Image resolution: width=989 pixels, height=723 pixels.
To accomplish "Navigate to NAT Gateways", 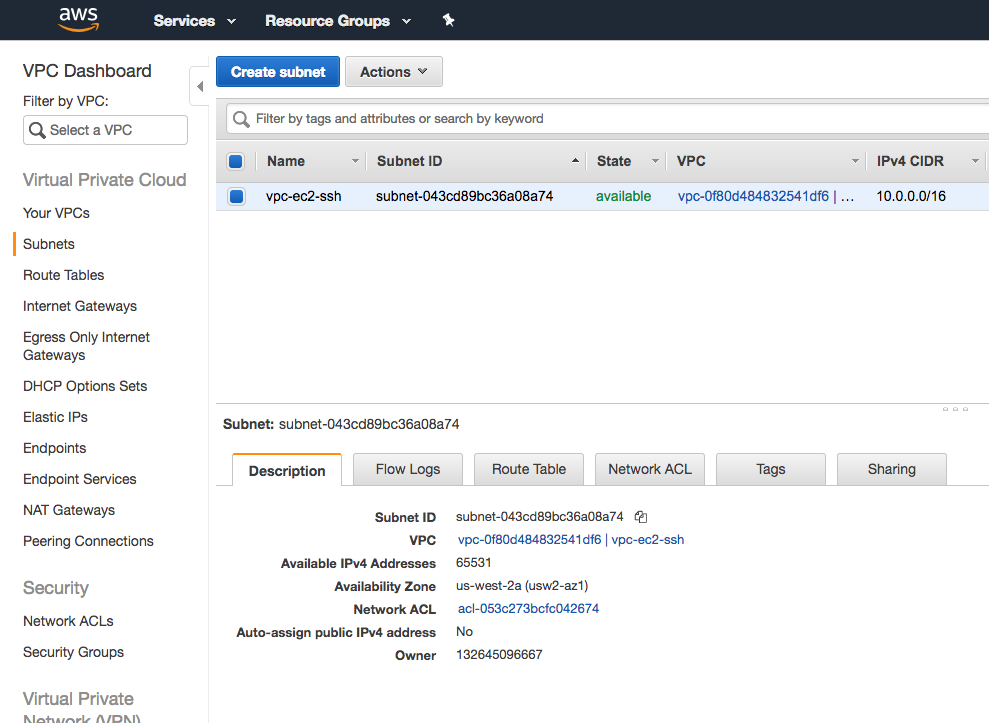I will click(69, 510).
